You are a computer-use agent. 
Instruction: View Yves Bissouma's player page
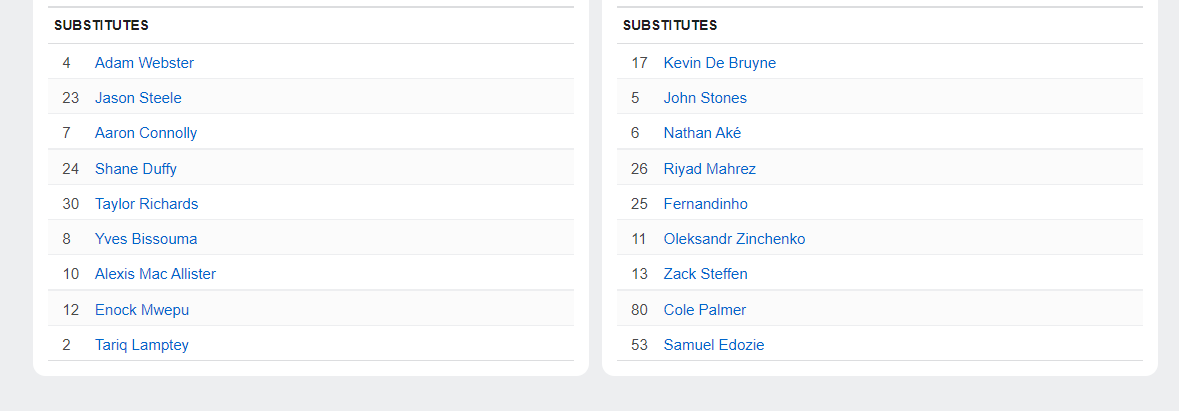146,239
